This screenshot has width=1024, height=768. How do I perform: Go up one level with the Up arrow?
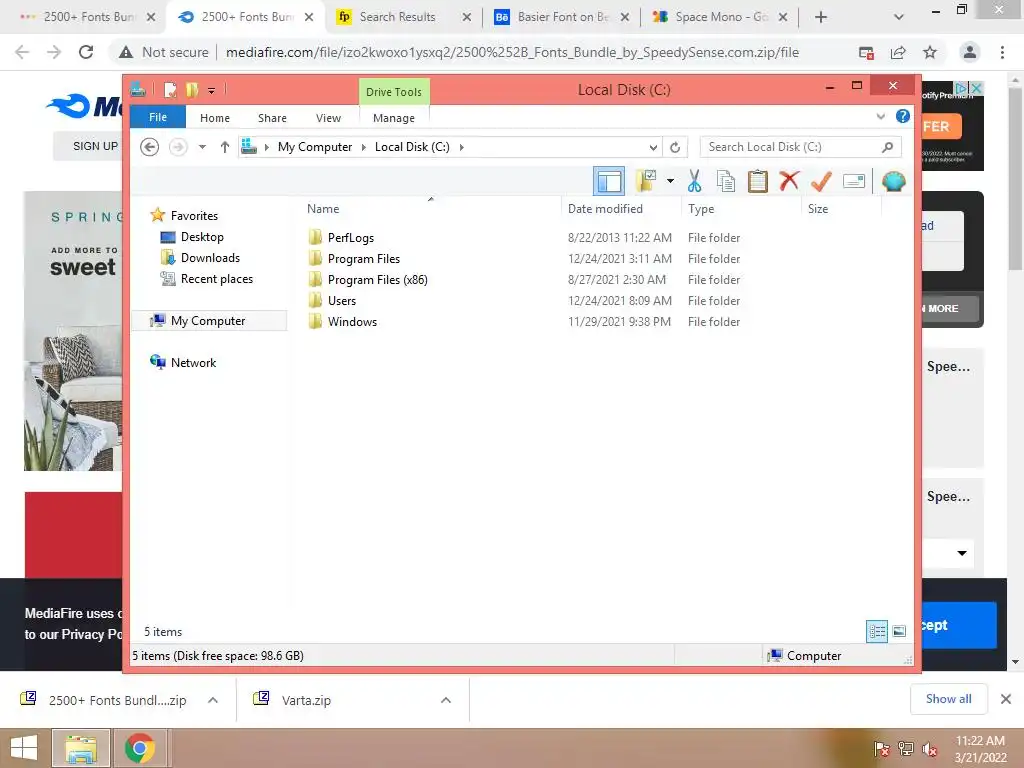[225, 147]
